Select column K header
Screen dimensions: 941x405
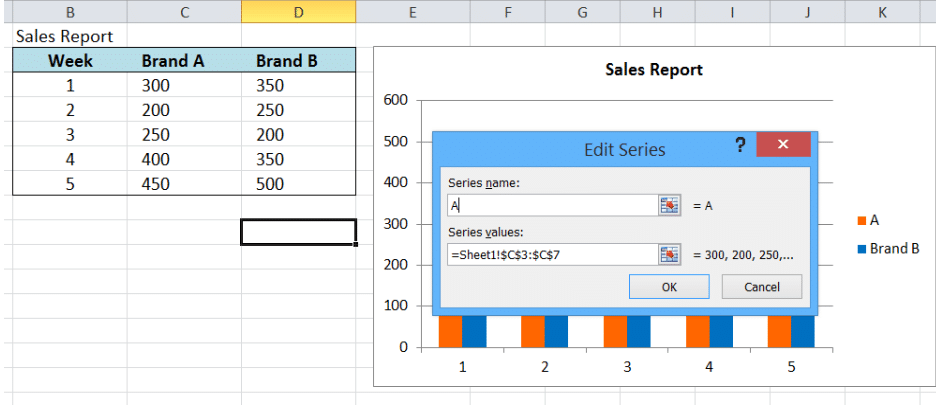point(882,11)
